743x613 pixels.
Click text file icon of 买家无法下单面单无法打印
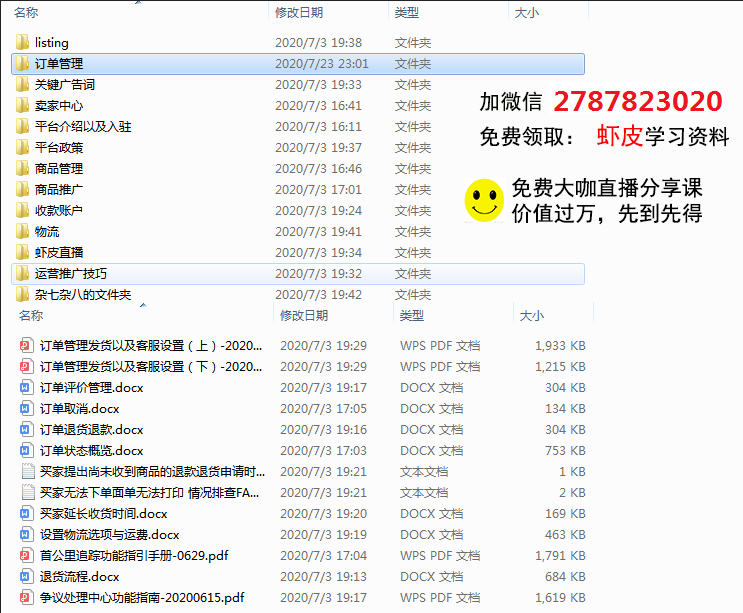28,493
